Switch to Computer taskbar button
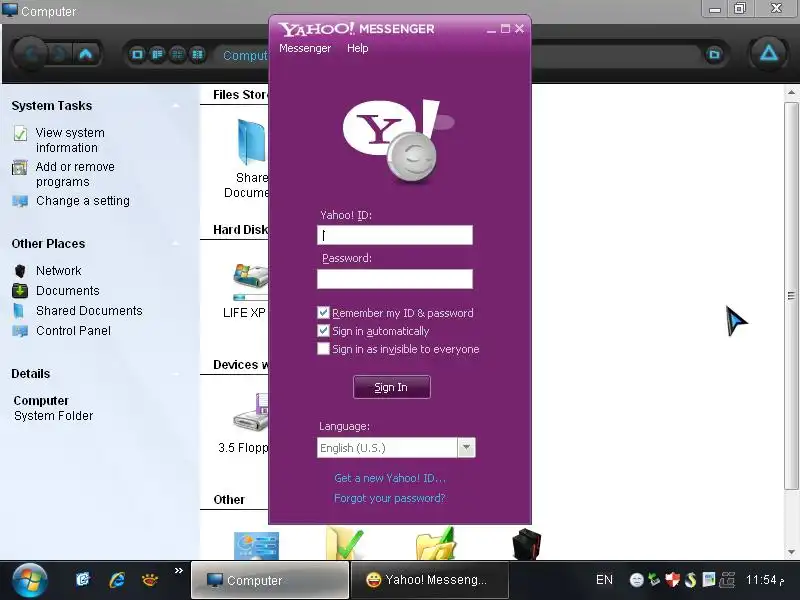The width and height of the screenshot is (800, 600). coord(270,580)
